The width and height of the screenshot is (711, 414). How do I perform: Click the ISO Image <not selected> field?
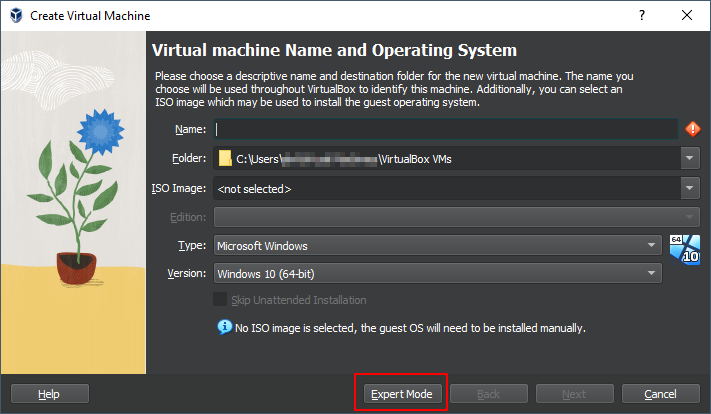click(447, 188)
